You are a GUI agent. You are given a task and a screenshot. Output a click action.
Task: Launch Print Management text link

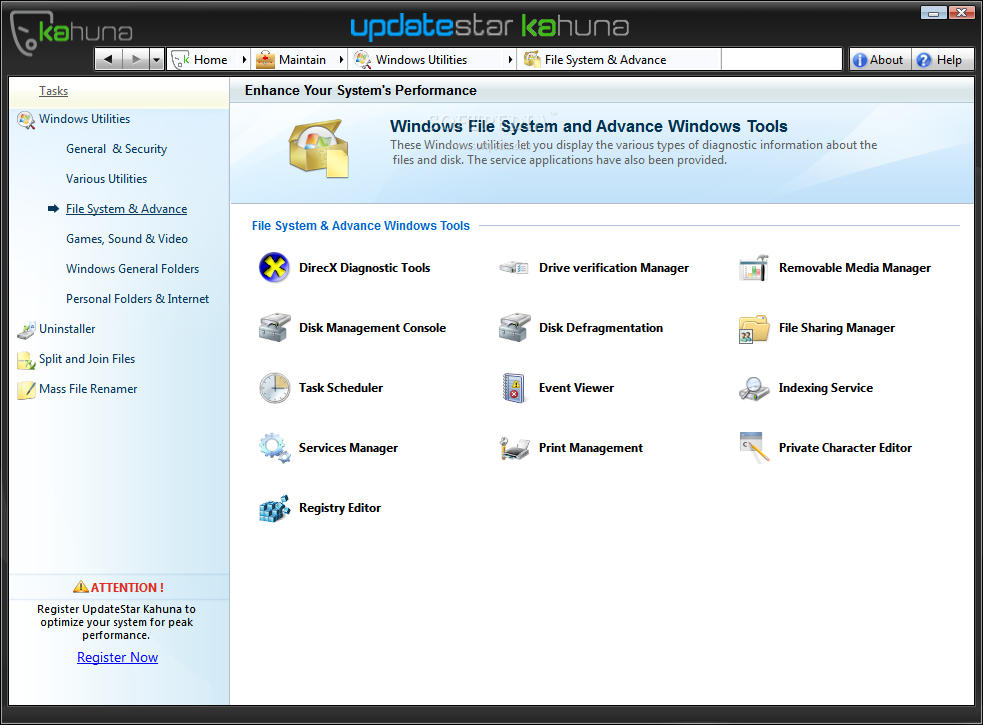(591, 448)
